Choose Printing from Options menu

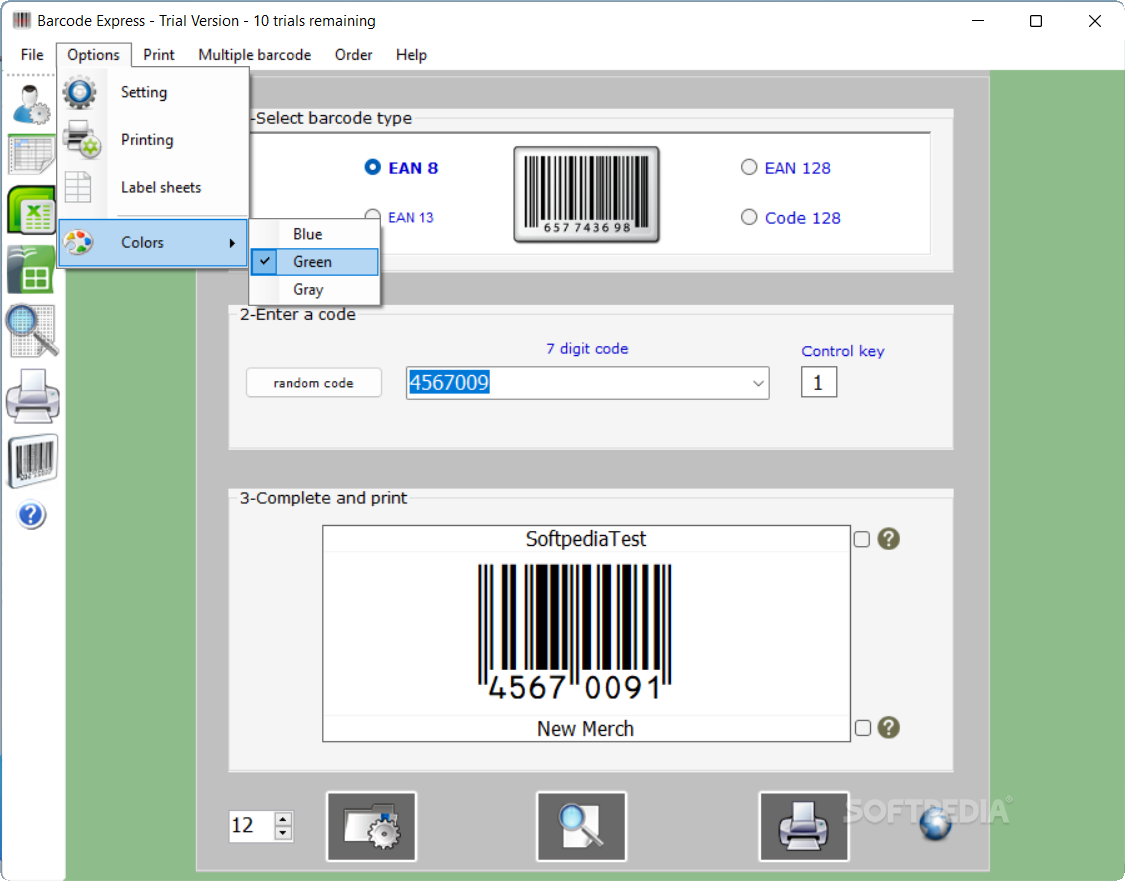coord(154,139)
